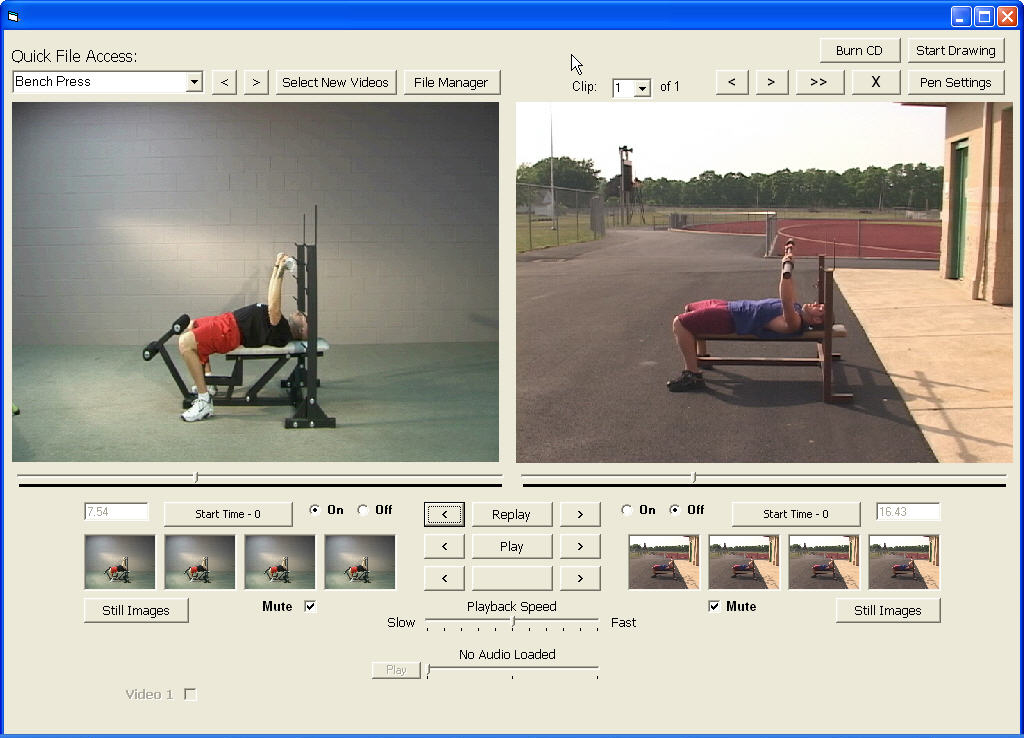Open the Bench Press file dropdown
1024x738 pixels.
pyautogui.click(x=194, y=83)
